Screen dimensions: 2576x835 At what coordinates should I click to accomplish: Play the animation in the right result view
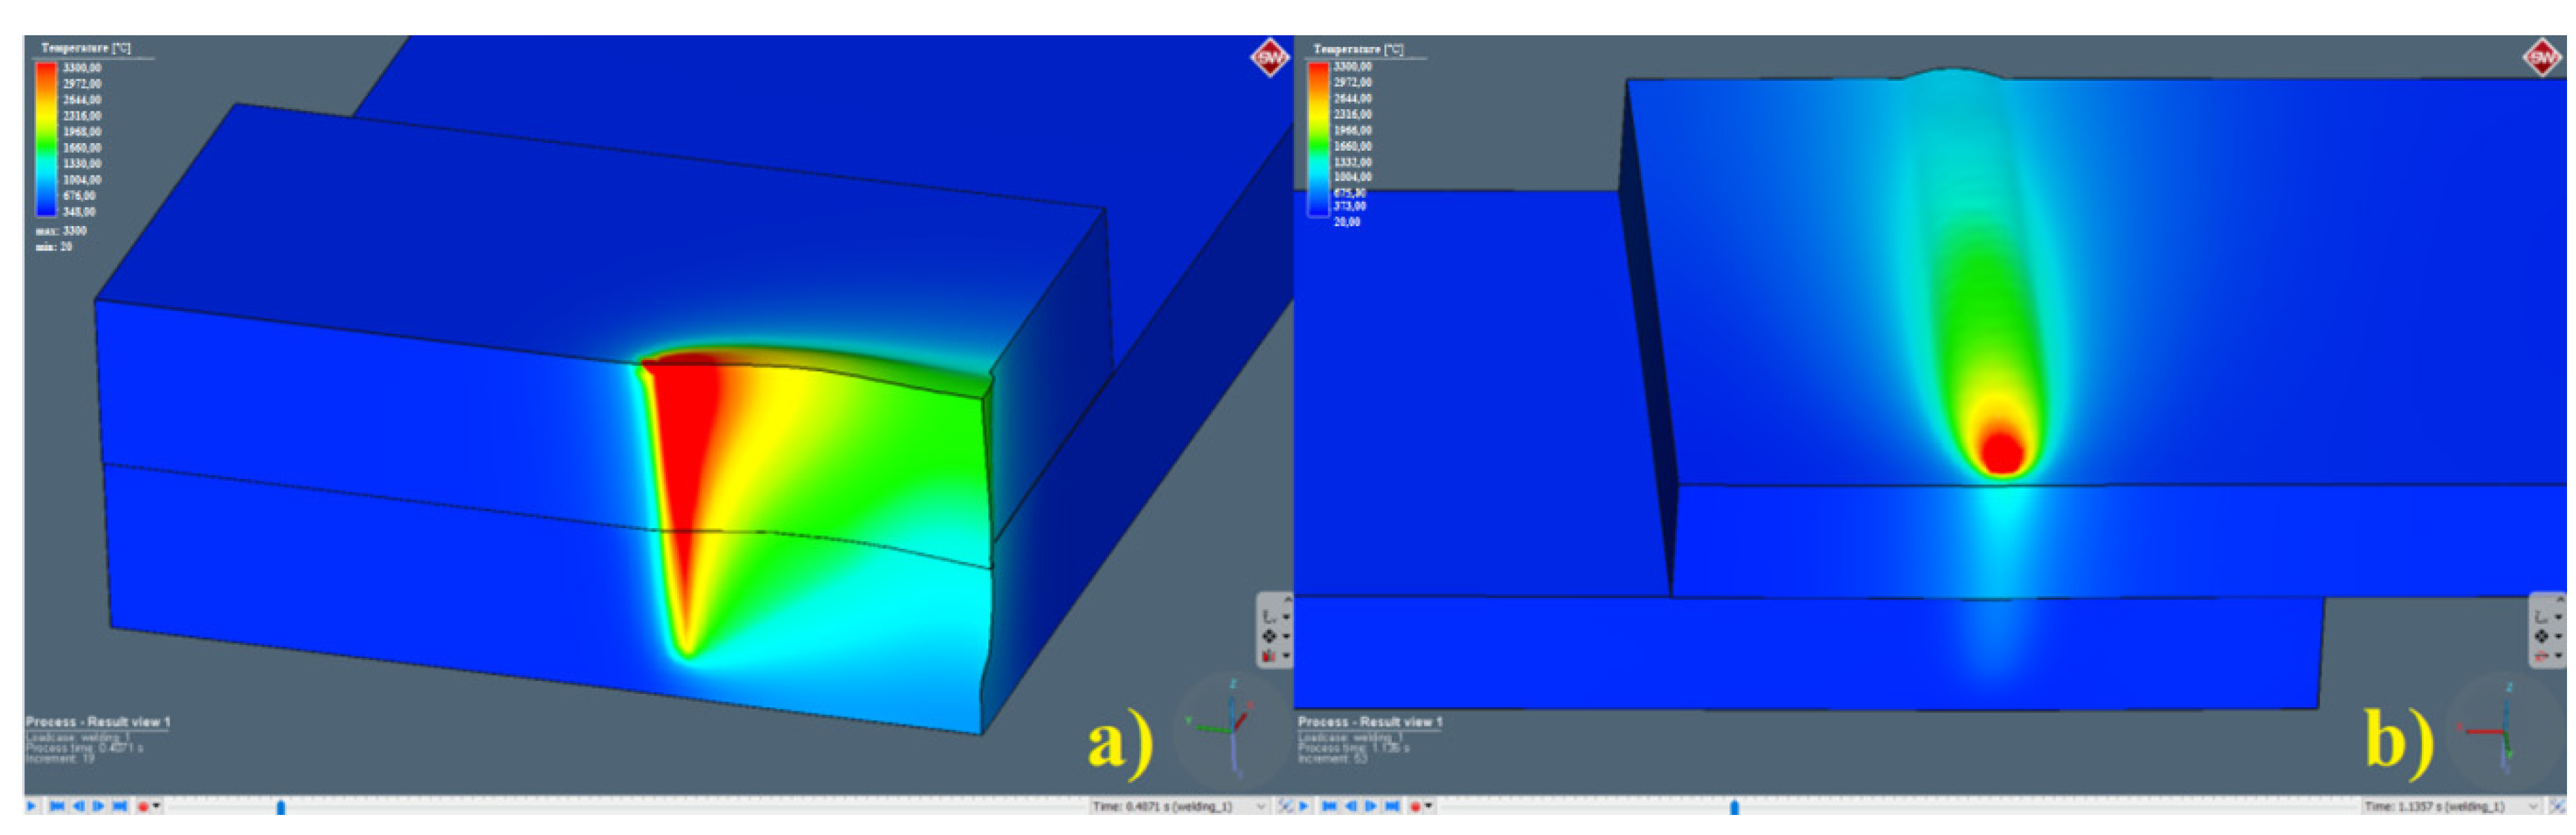(x=1304, y=806)
